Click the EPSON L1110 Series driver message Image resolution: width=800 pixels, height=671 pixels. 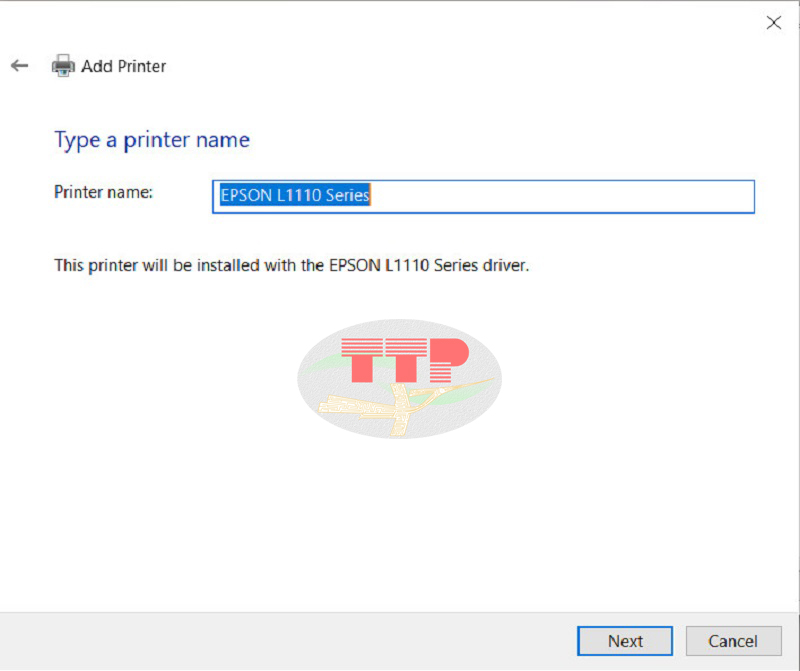click(291, 265)
